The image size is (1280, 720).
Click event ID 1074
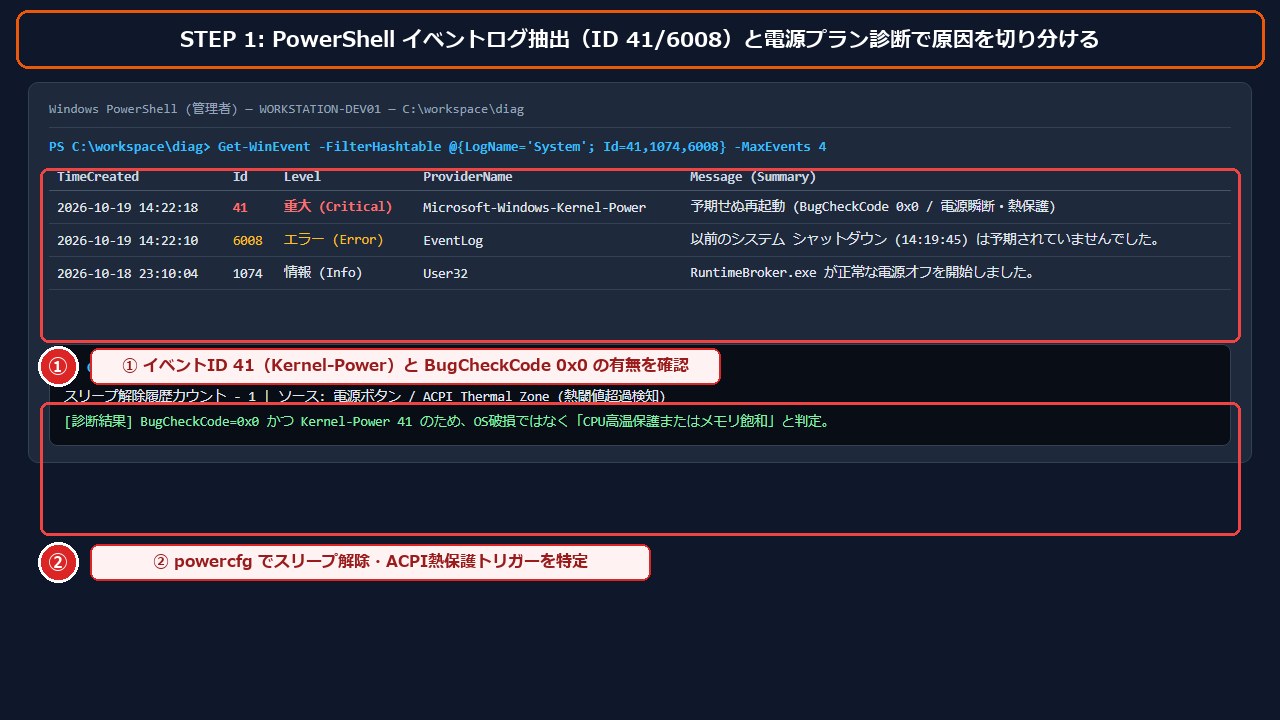pyautogui.click(x=248, y=273)
